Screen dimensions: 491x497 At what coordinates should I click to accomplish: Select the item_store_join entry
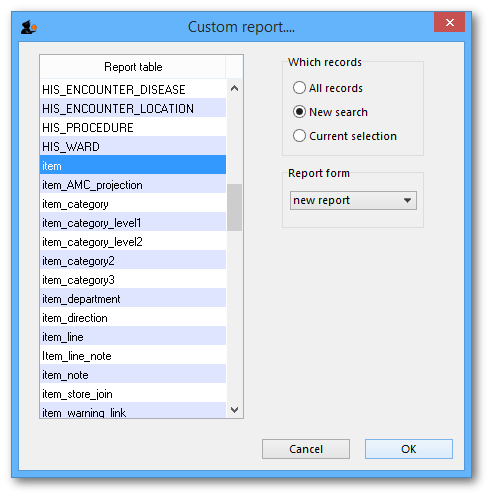click(x=133, y=393)
